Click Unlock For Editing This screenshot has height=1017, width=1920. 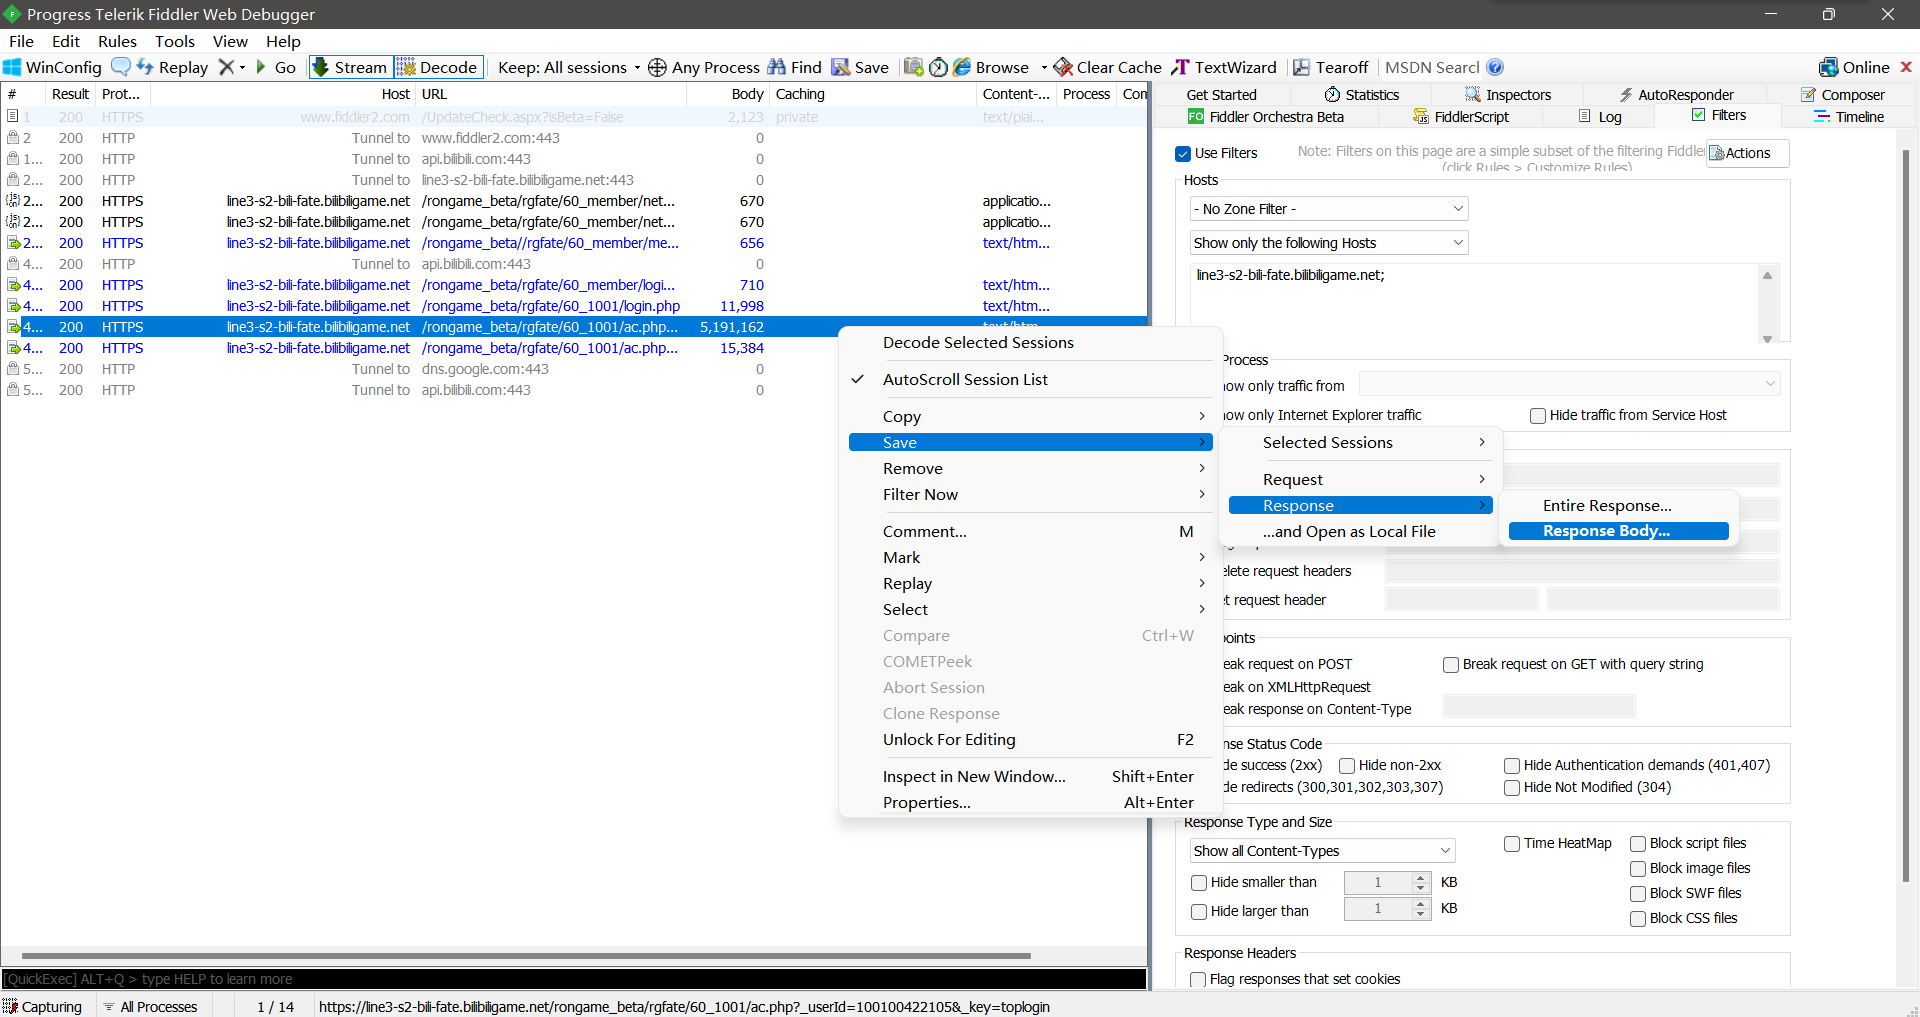click(x=1031, y=740)
